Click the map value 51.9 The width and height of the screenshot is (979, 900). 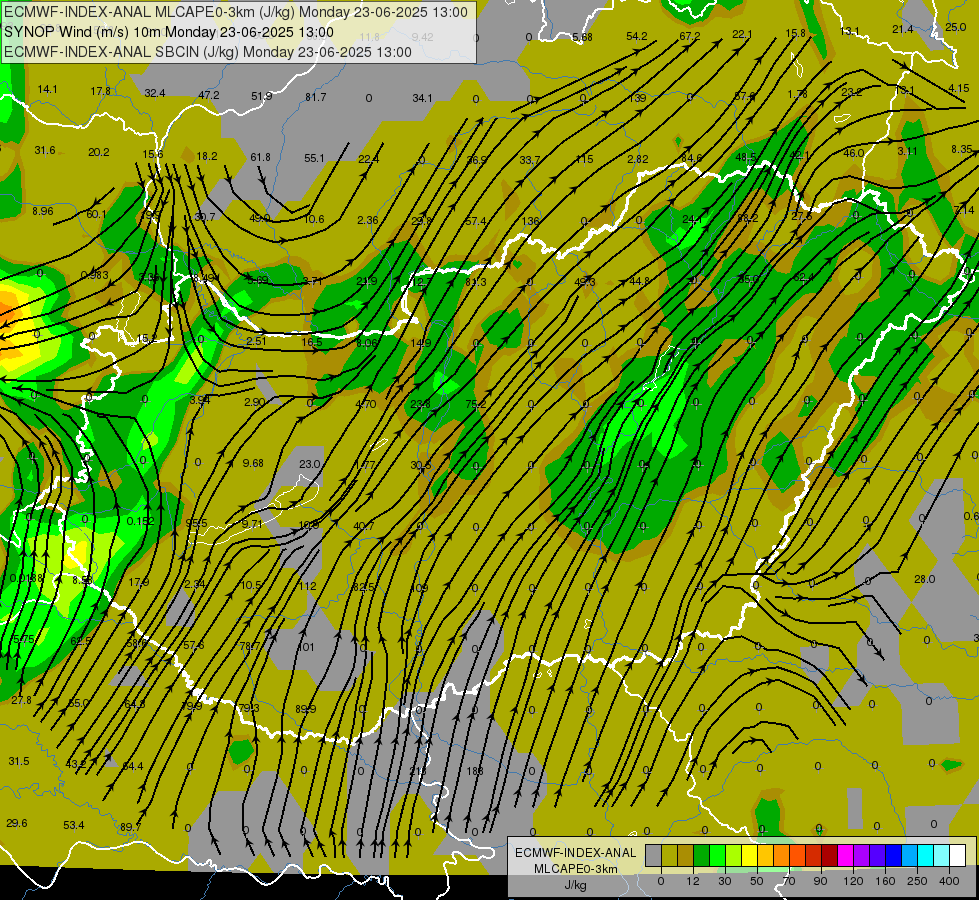pos(262,96)
